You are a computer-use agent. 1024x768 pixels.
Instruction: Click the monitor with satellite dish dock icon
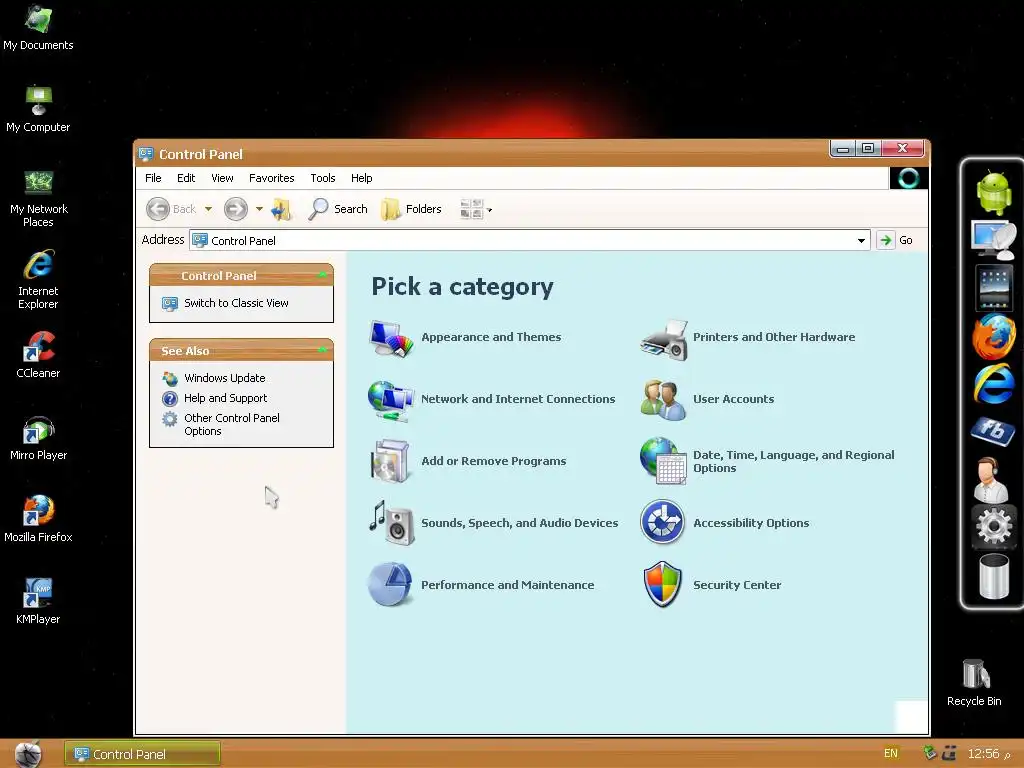[x=993, y=240]
